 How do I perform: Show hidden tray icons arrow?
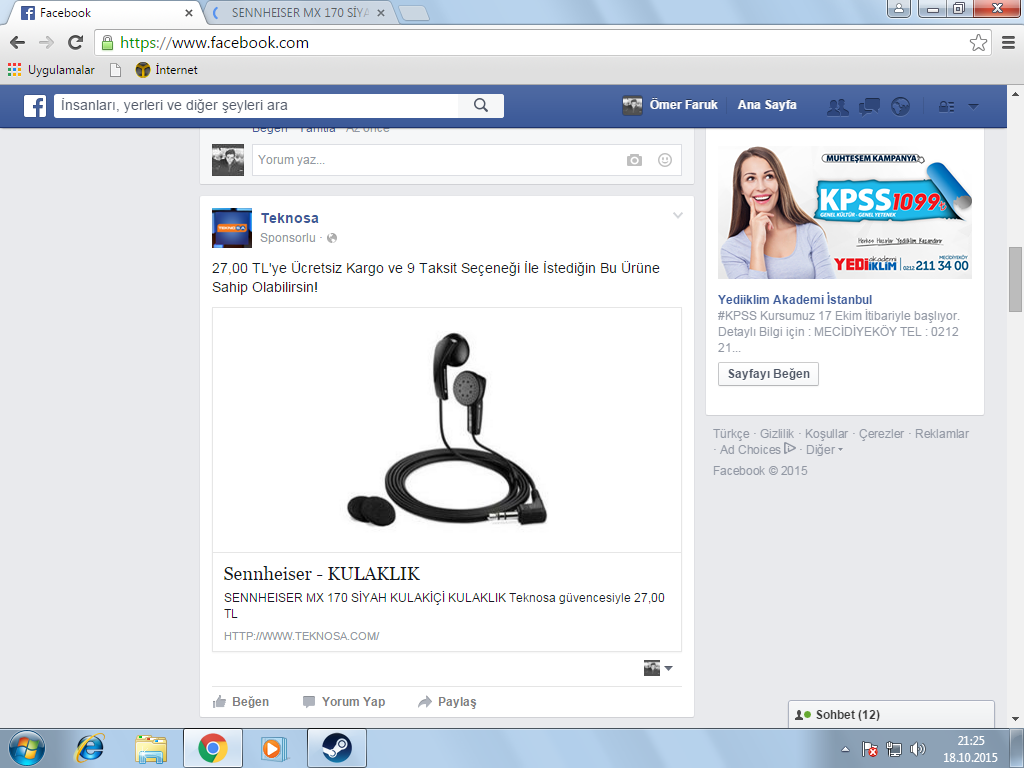(845, 750)
